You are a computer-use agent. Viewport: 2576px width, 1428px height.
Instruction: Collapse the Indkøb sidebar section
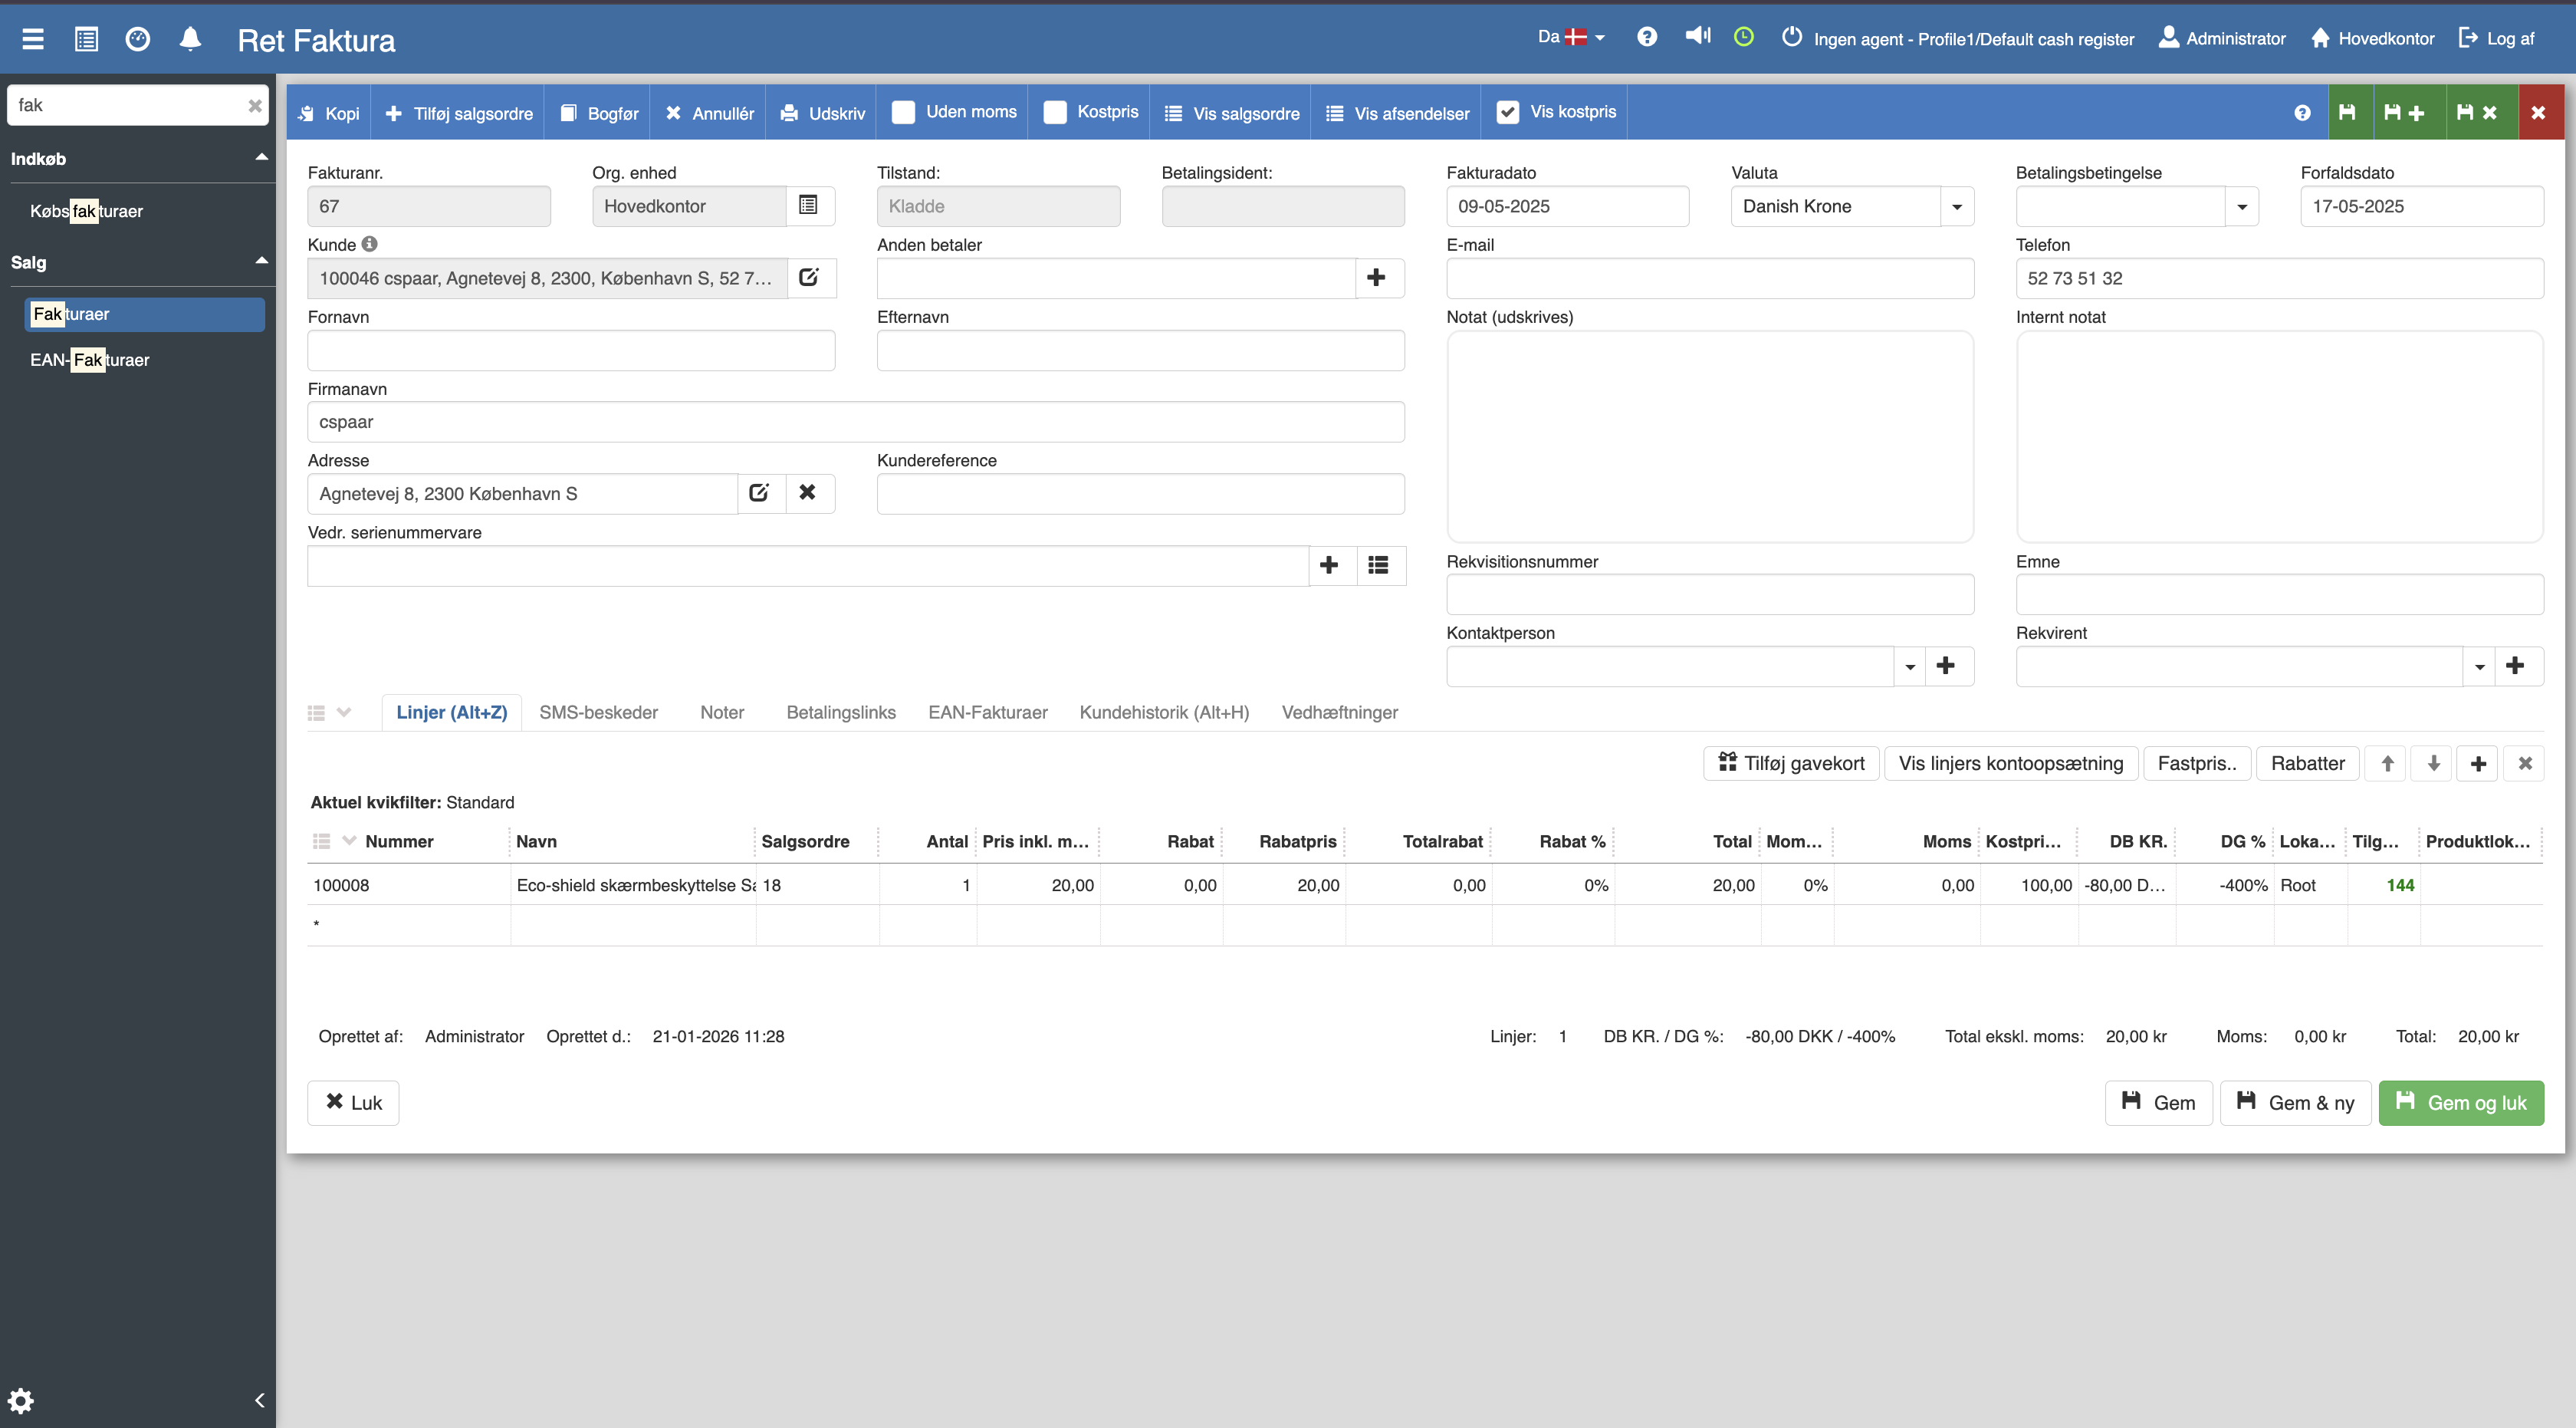click(x=261, y=158)
